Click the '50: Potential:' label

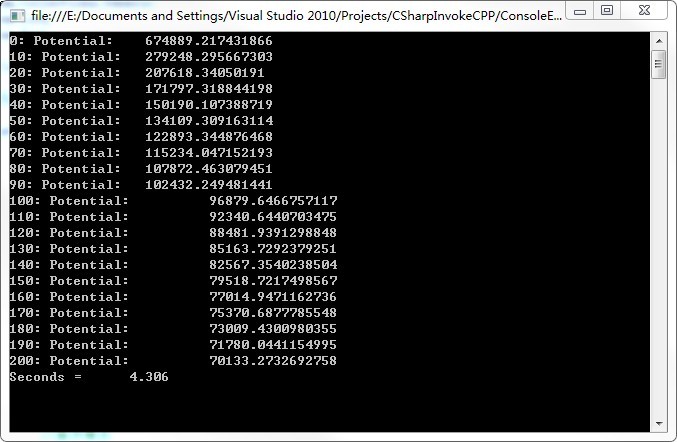click(65, 120)
